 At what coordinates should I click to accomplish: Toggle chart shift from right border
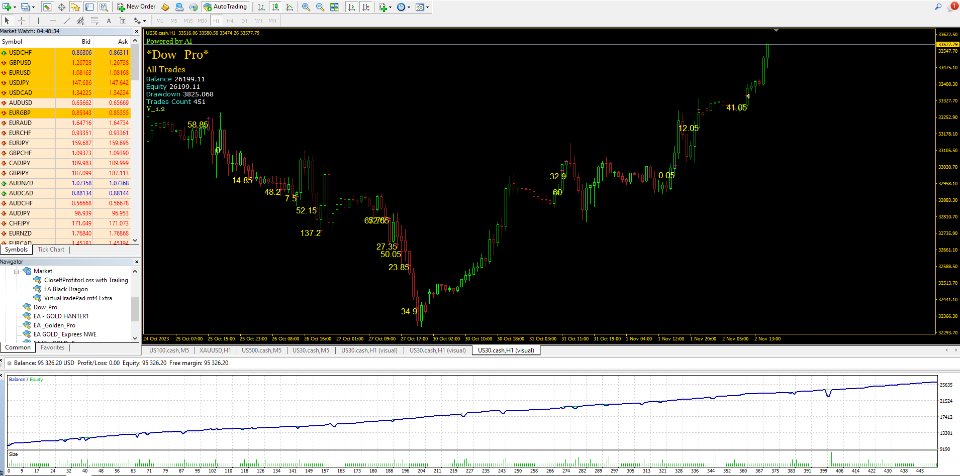366,7
